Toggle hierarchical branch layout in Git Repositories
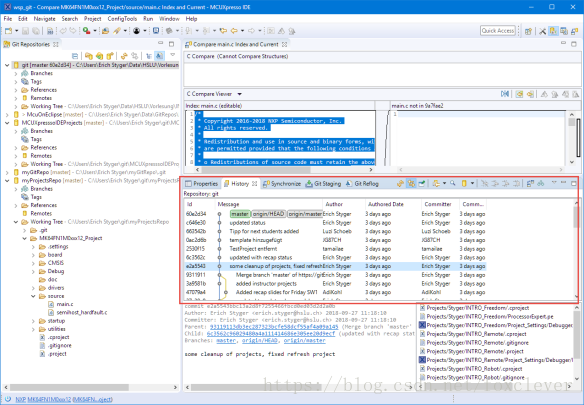The height and width of the screenshot is (405, 584). pos(149,56)
